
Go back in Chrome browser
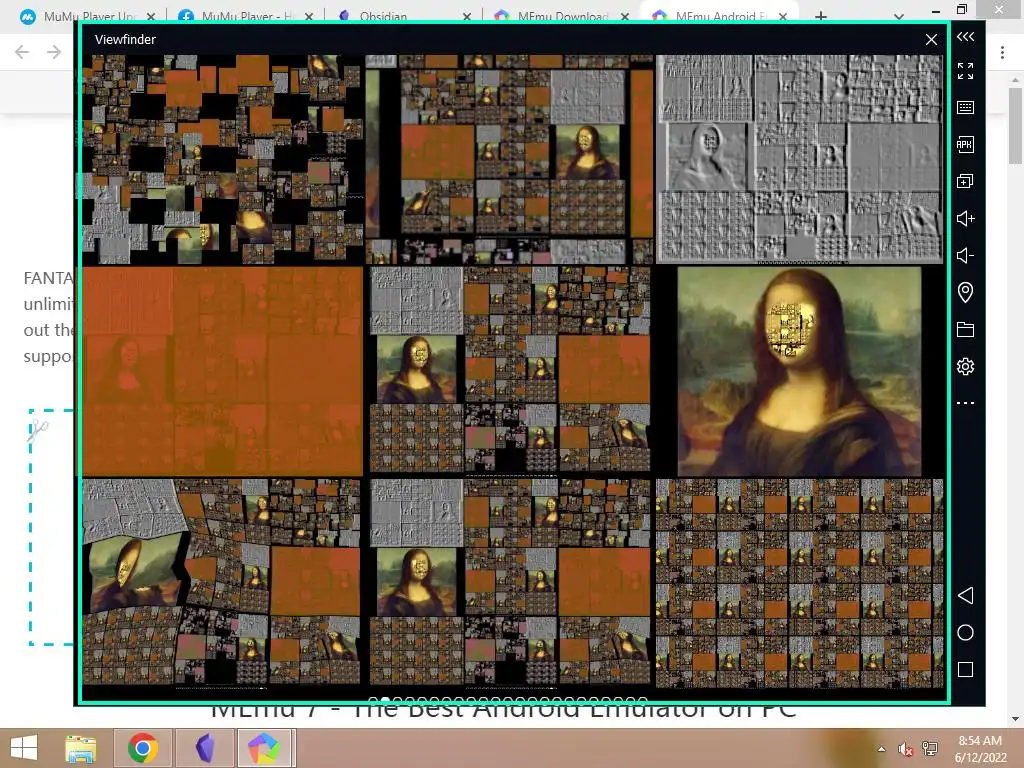(22, 52)
